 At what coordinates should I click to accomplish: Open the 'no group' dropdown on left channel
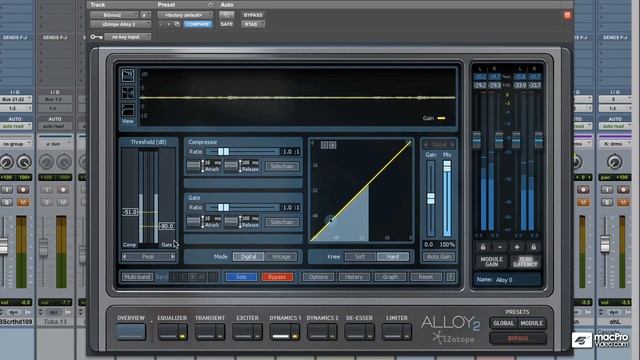pyautogui.click(x=16, y=144)
